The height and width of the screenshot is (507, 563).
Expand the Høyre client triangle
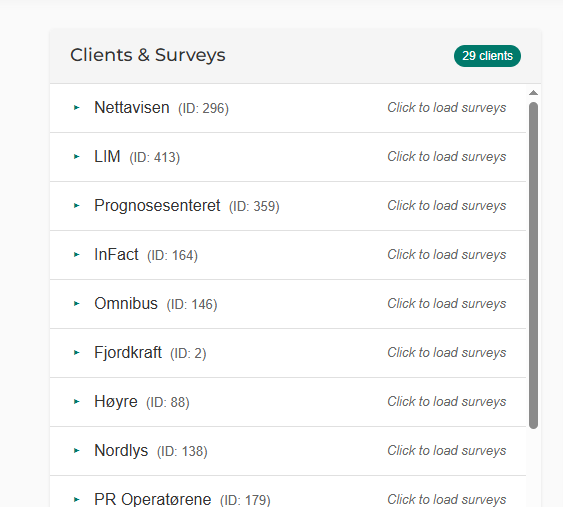pyautogui.click(x=76, y=401)
